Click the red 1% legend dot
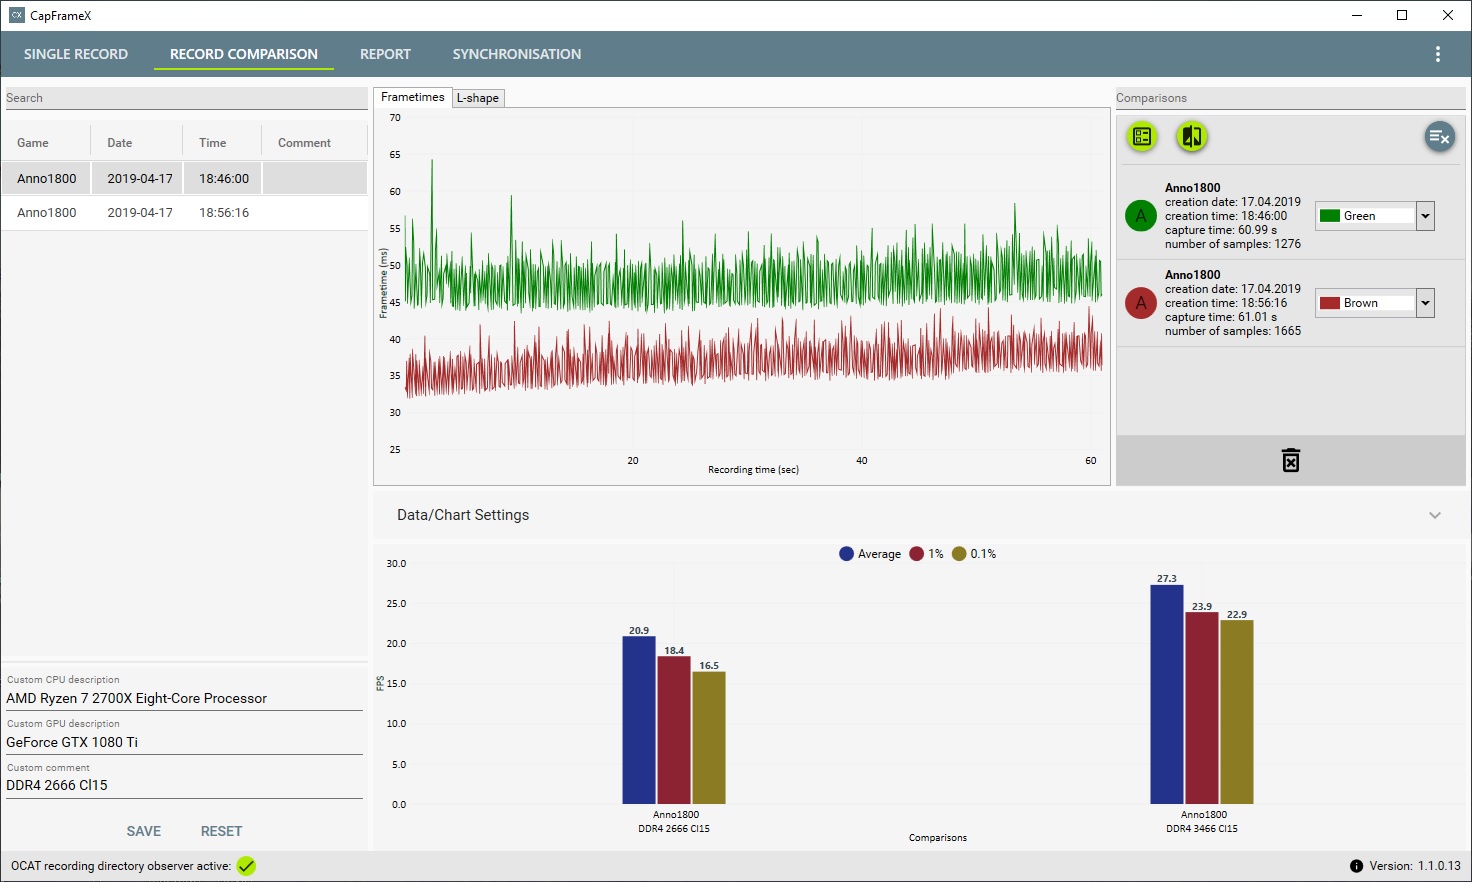Image resolution: width=1472 pixels, height=882 pixels. 916,554
